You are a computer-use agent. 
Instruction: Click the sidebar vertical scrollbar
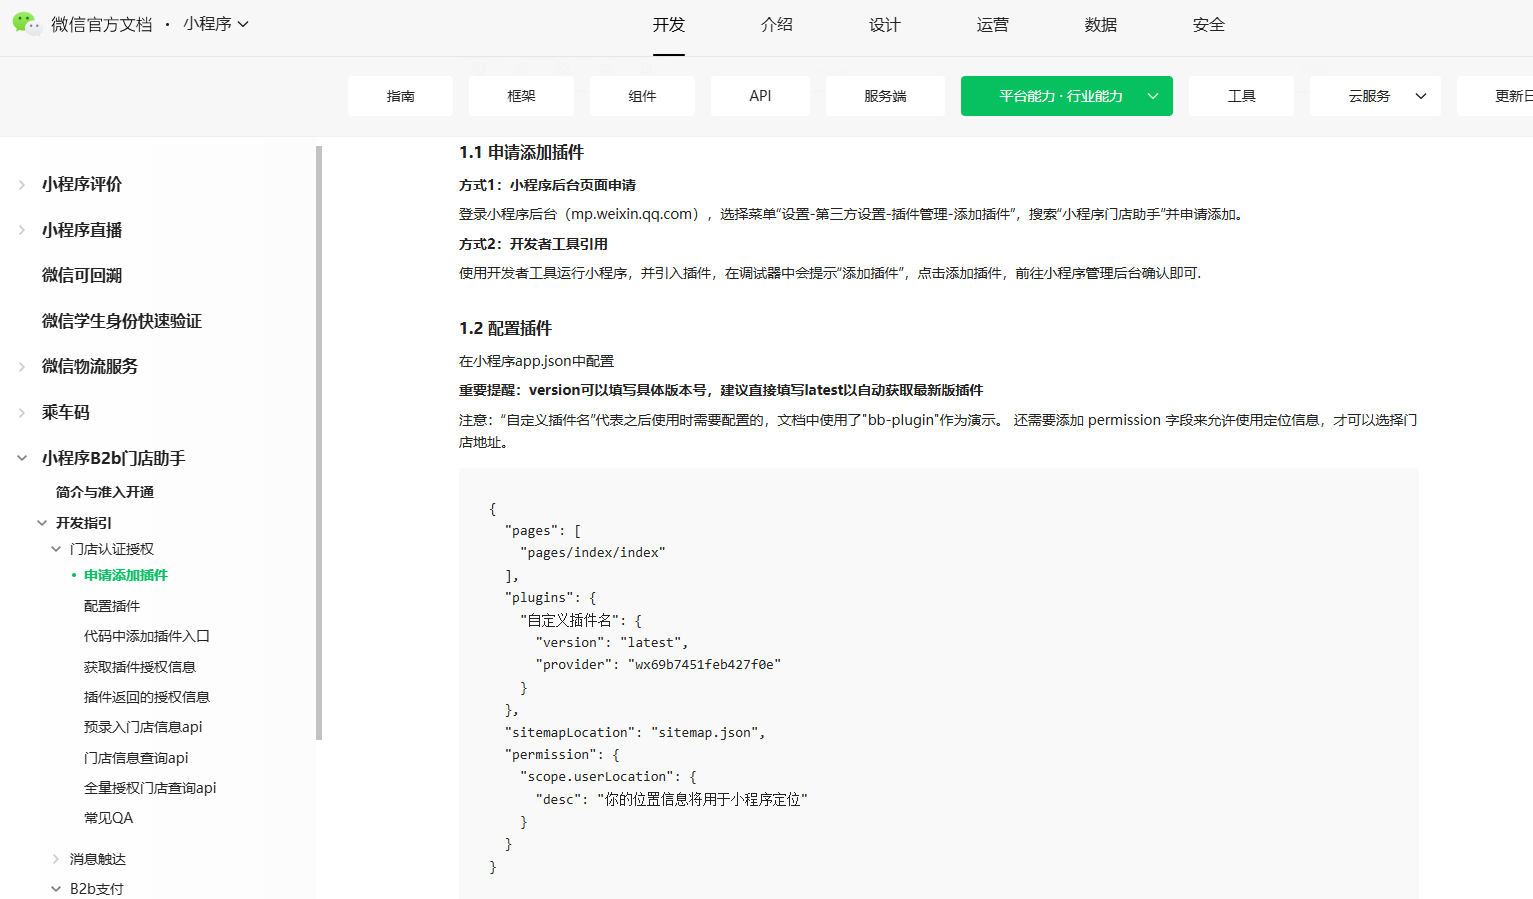[319, 442]
